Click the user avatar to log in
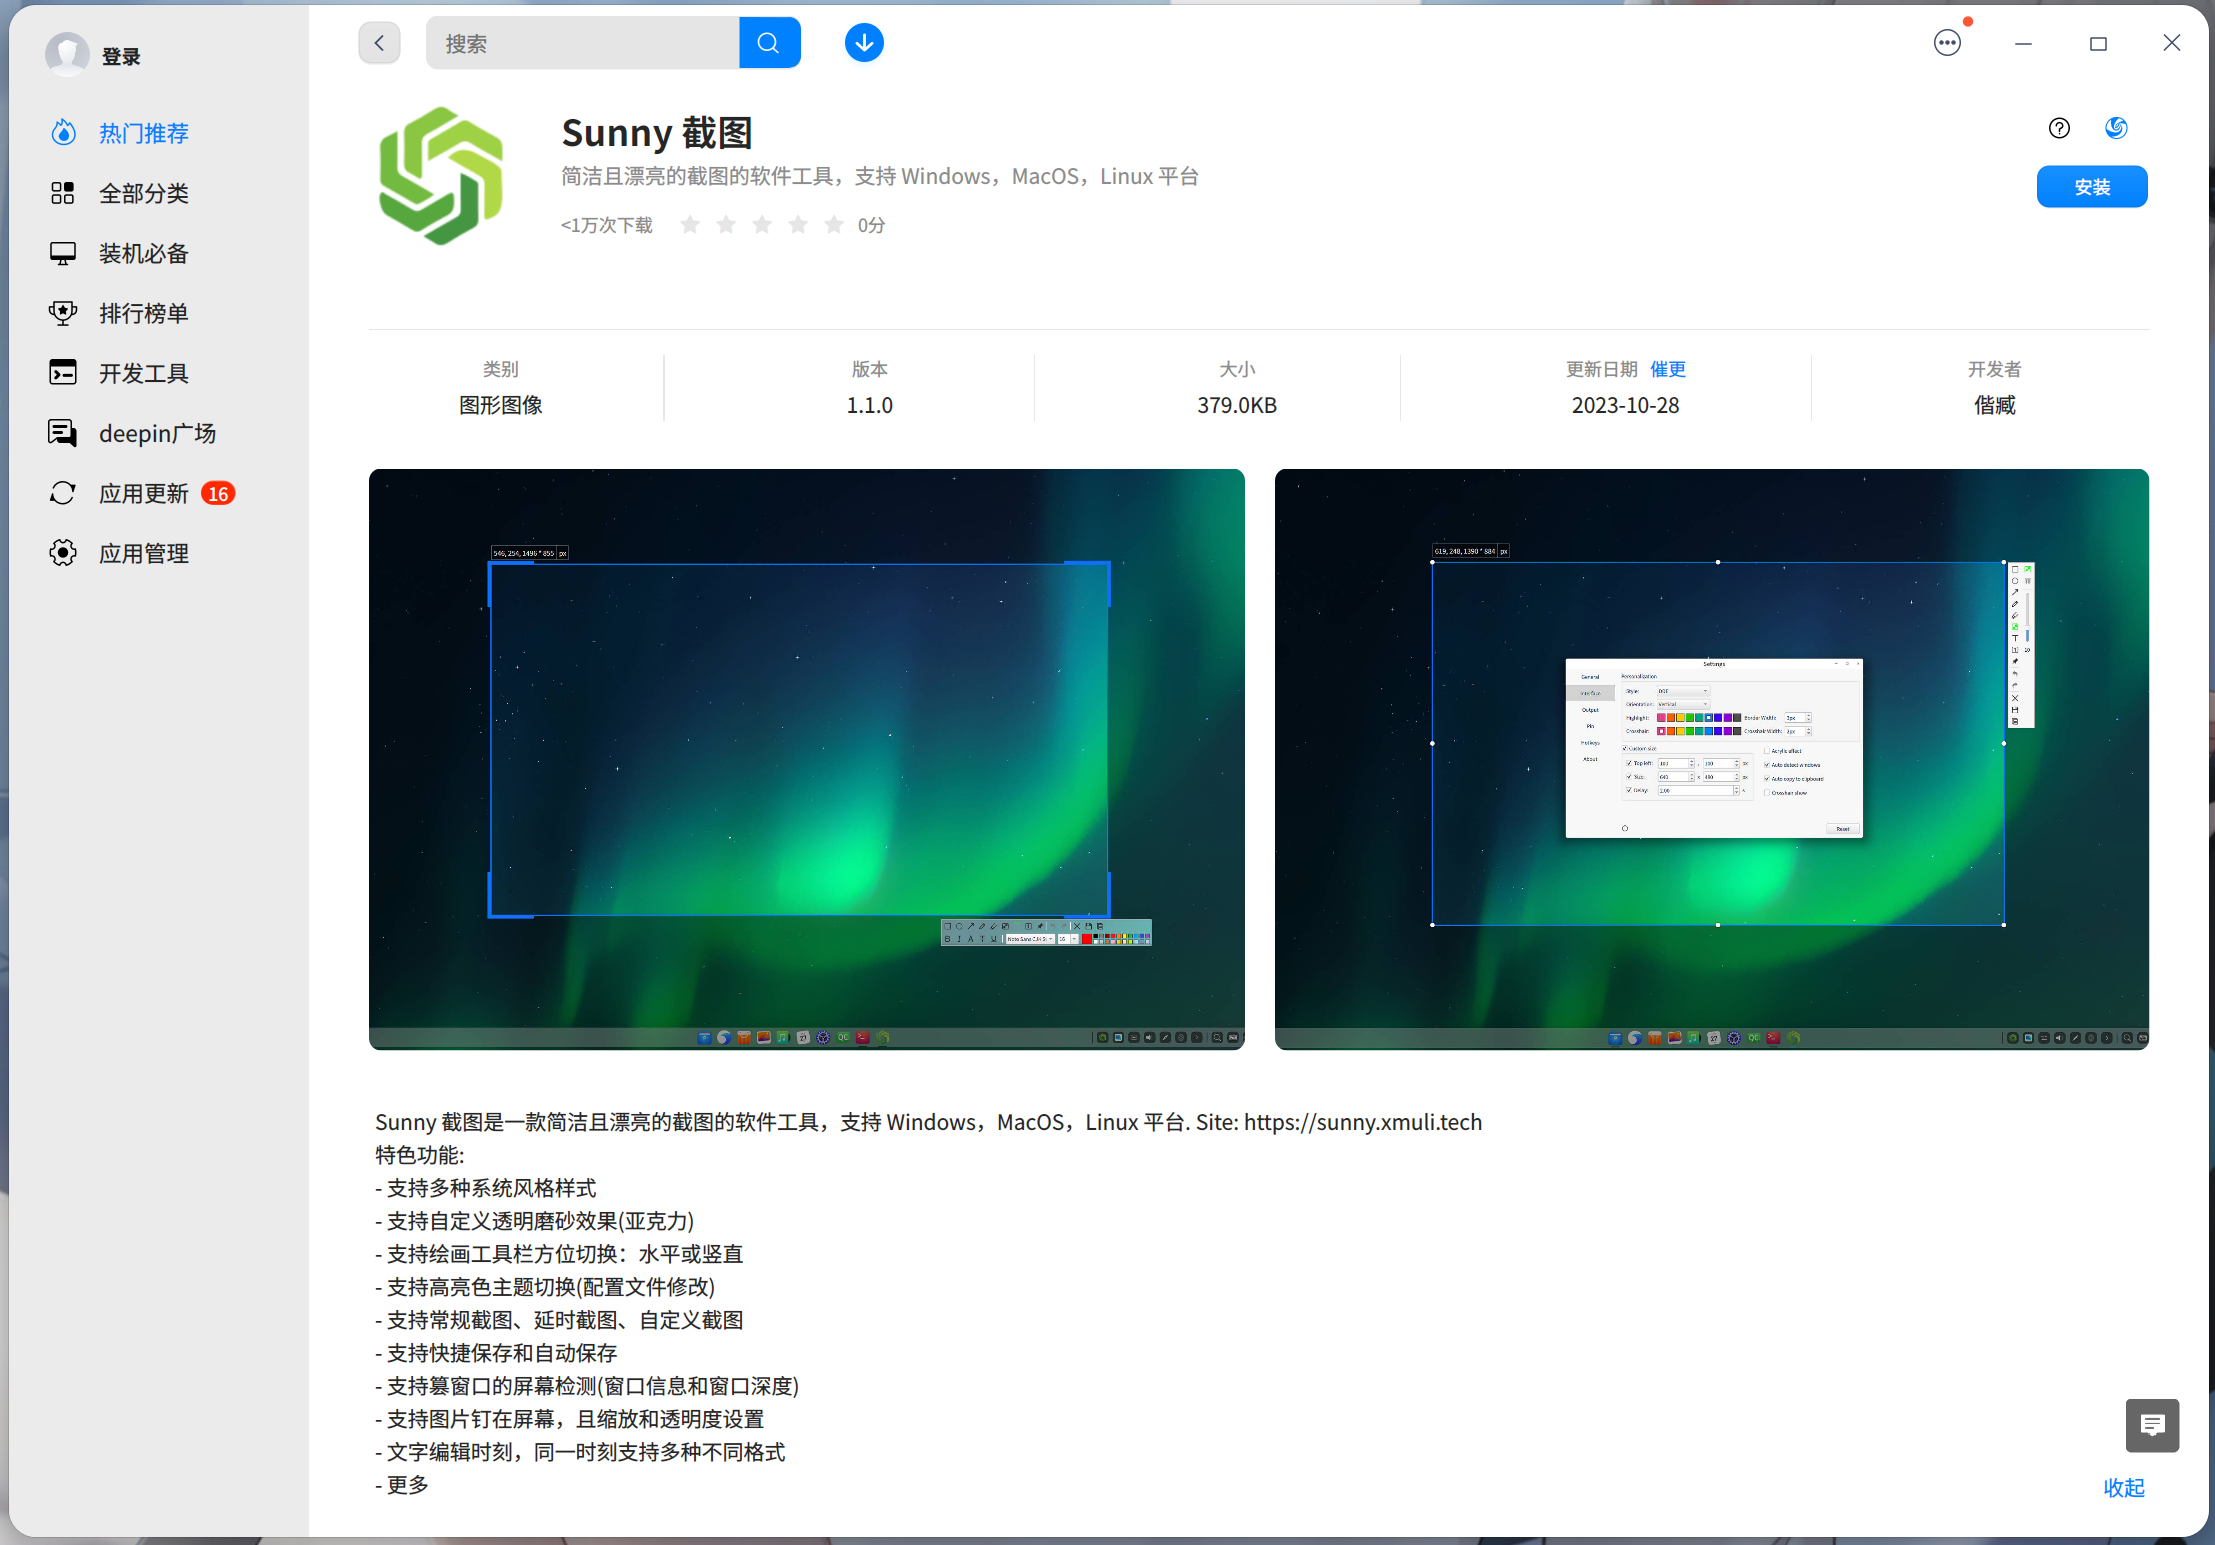Viewport: 2215px width, 1545px height. click(67, 55)
